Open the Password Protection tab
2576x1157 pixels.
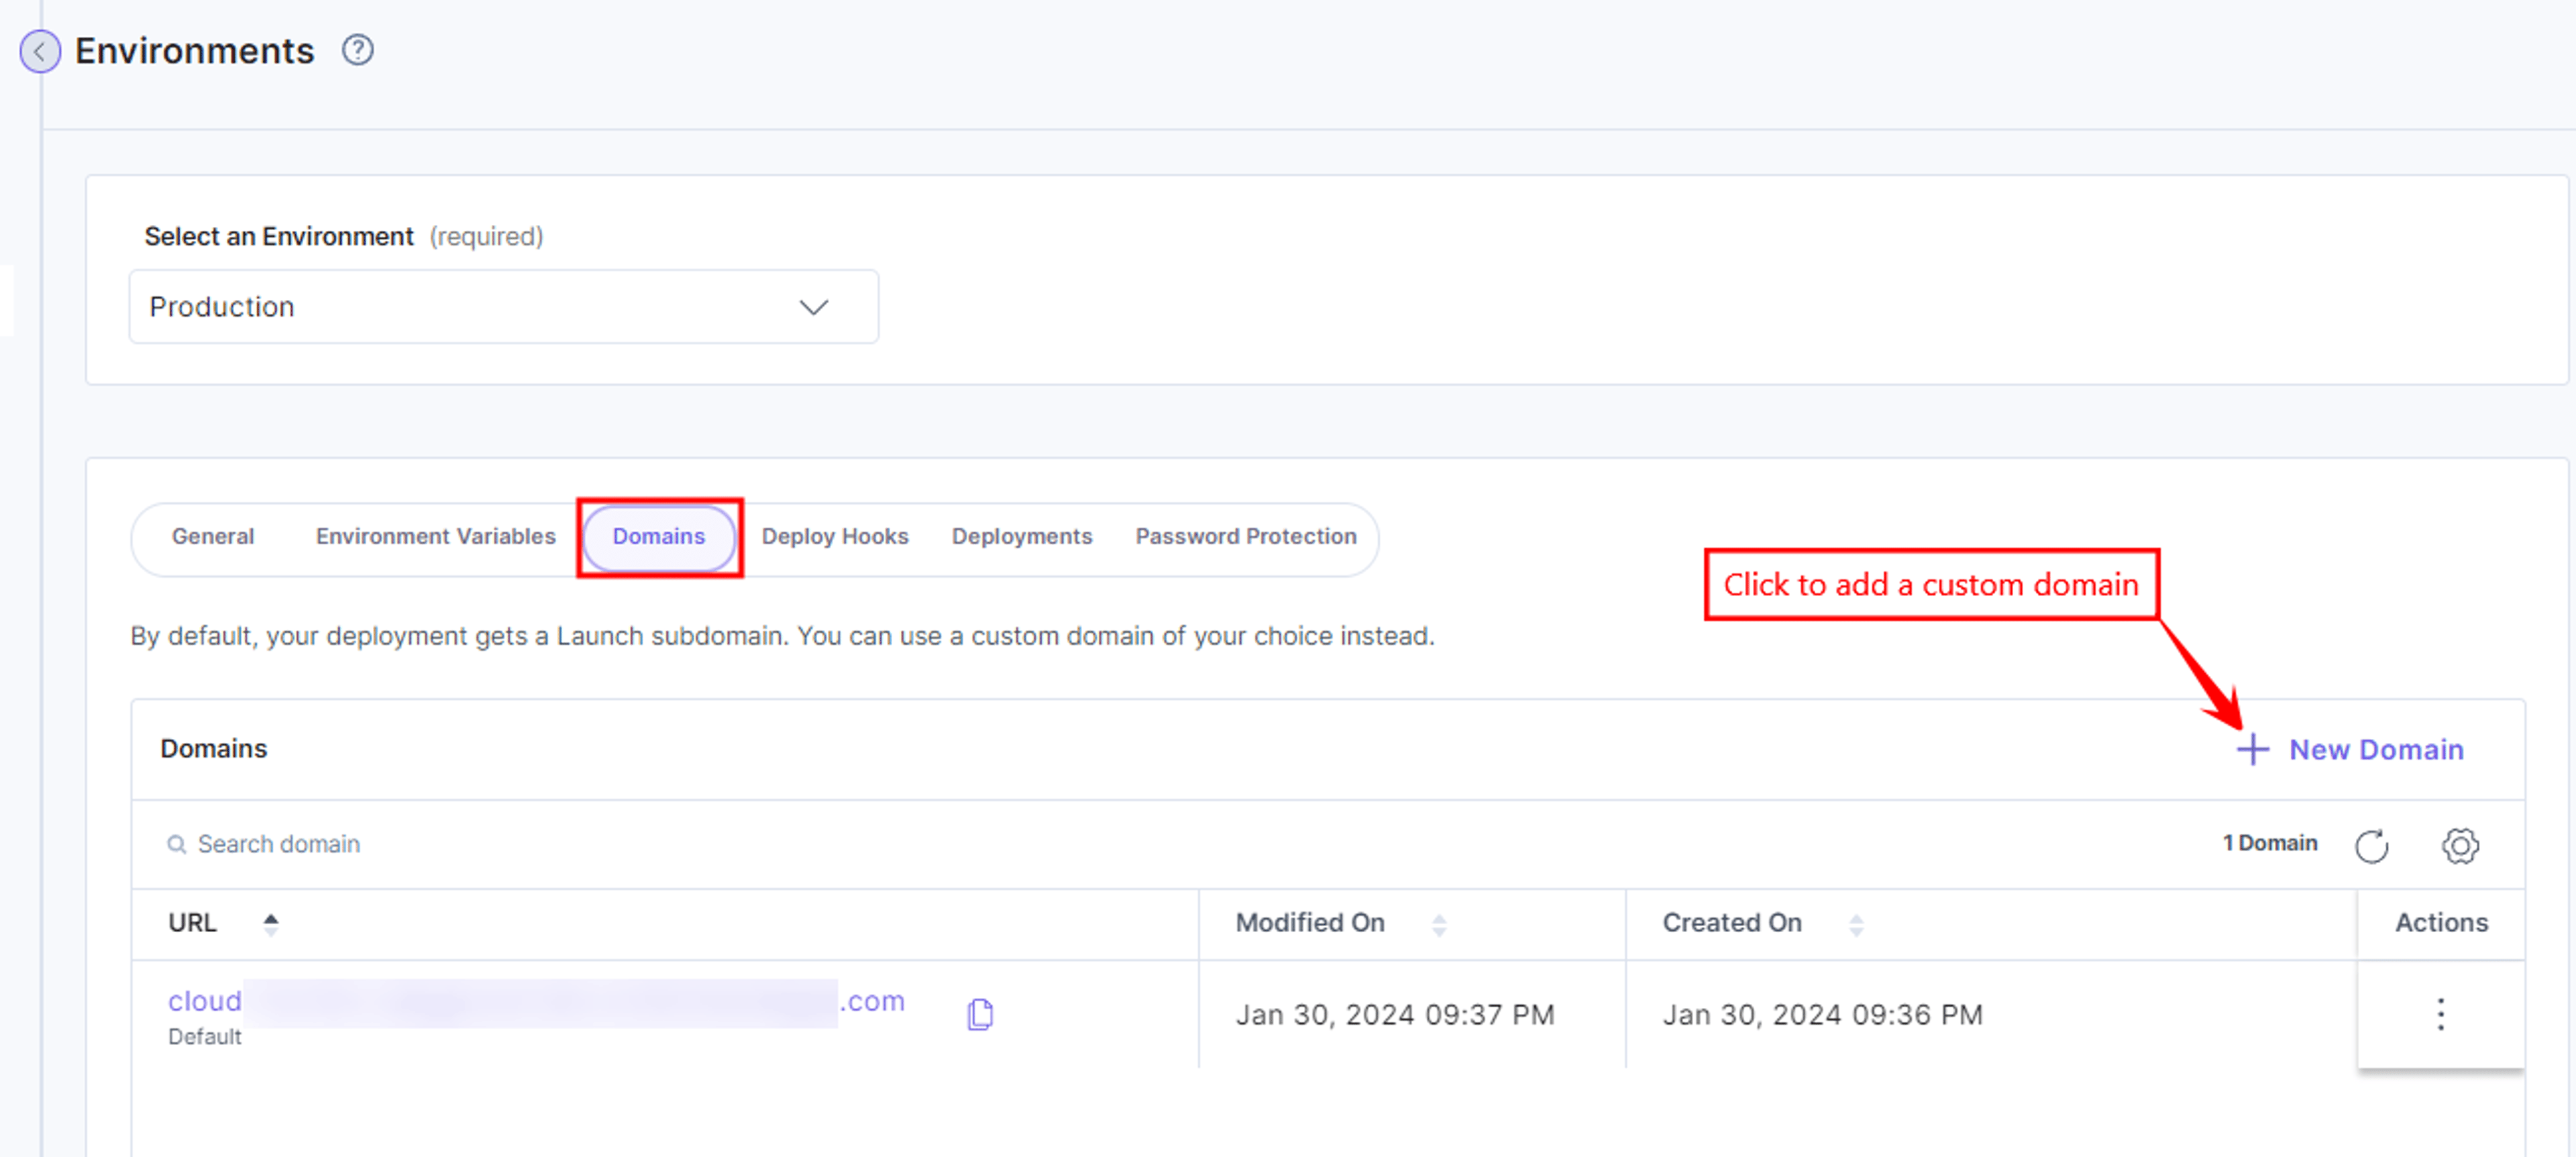(1246, 536)
